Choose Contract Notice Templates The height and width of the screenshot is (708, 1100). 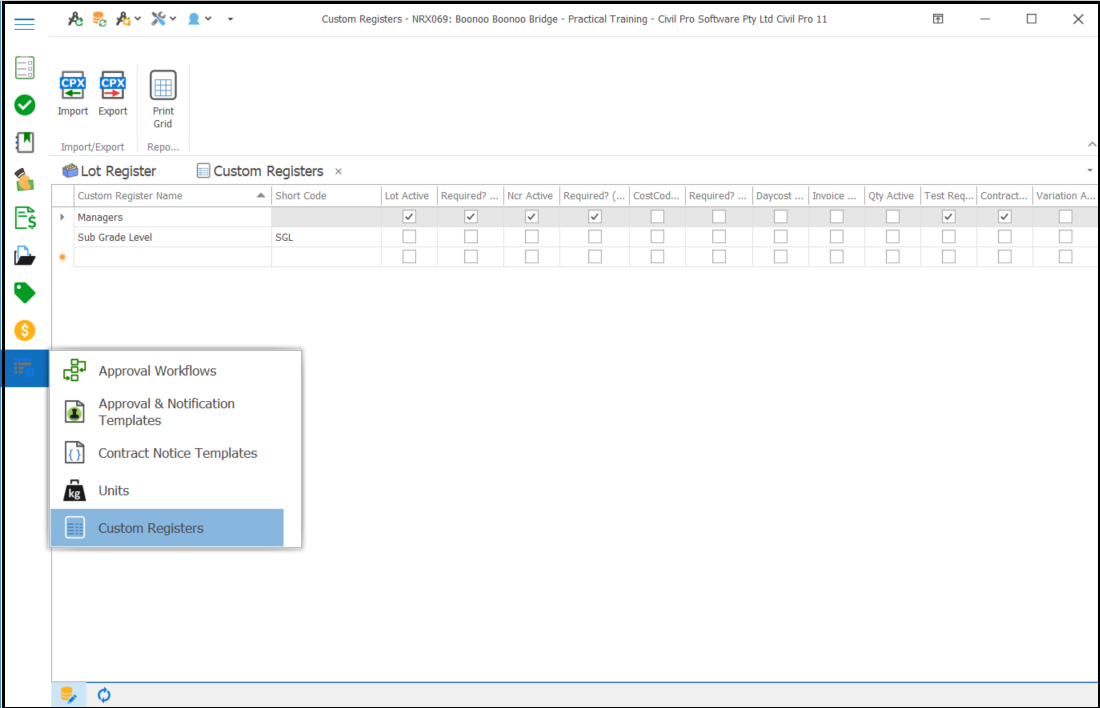[178, 452]
